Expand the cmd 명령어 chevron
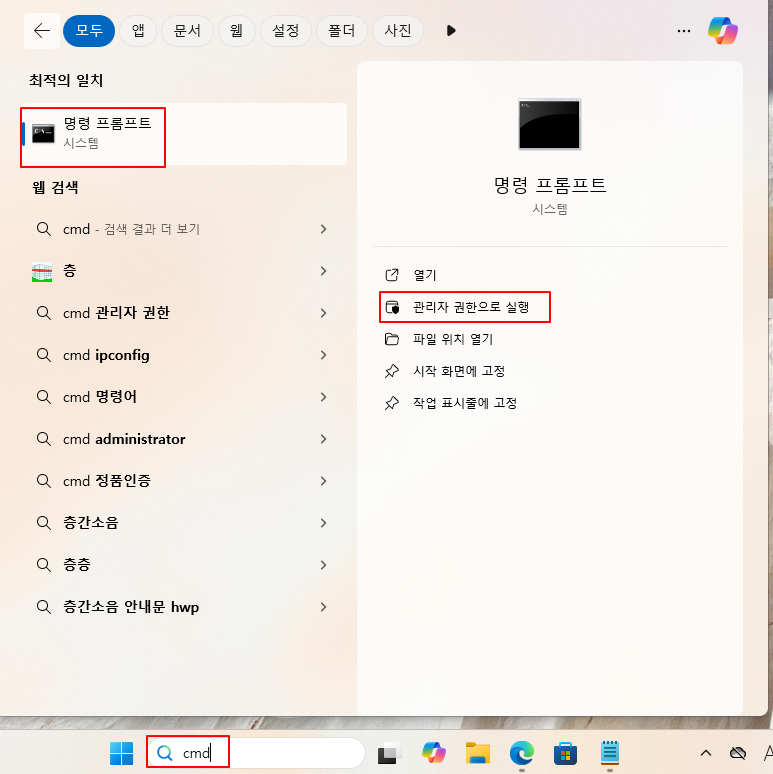773x774 pixels. (323, 397)
